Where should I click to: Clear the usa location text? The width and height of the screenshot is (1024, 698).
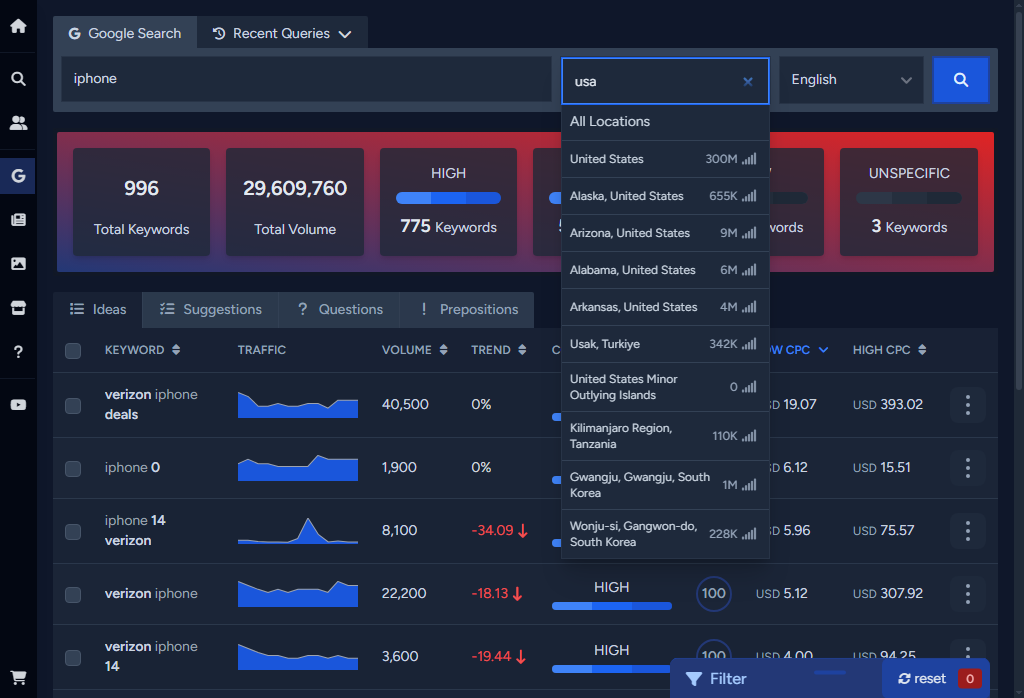748,82
